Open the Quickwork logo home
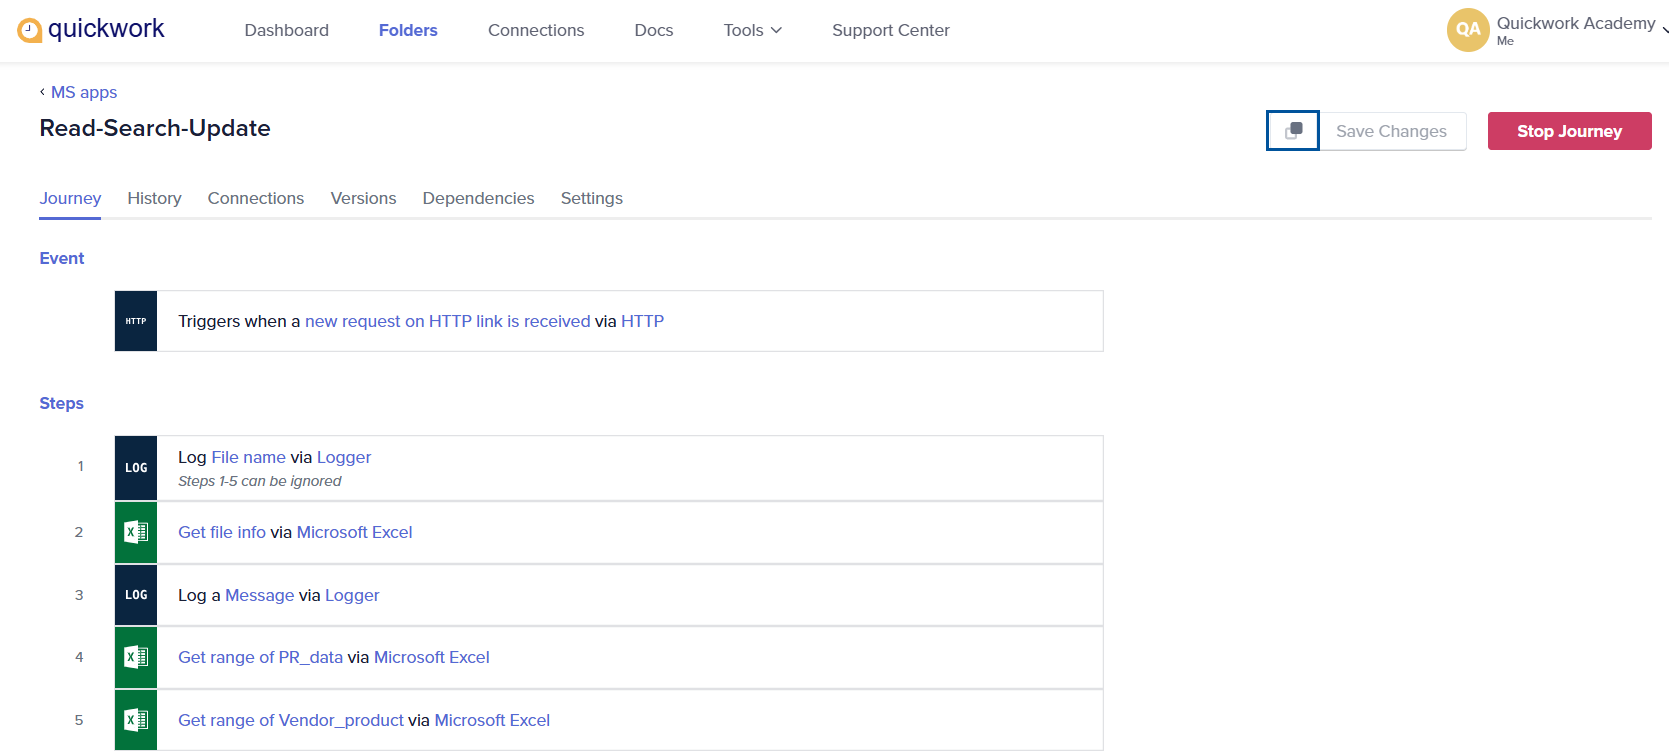 [91, 29]
